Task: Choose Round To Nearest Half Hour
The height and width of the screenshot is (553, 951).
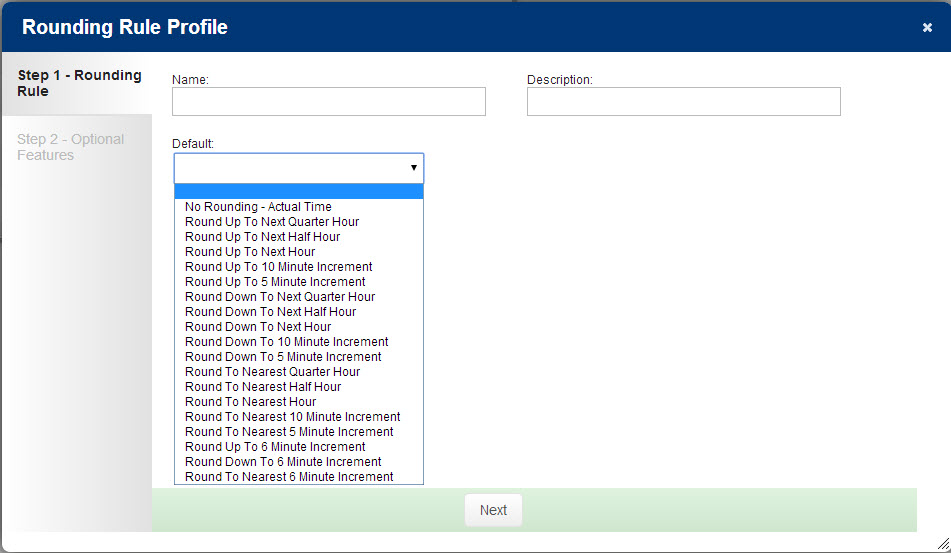Action: (299, 387)
